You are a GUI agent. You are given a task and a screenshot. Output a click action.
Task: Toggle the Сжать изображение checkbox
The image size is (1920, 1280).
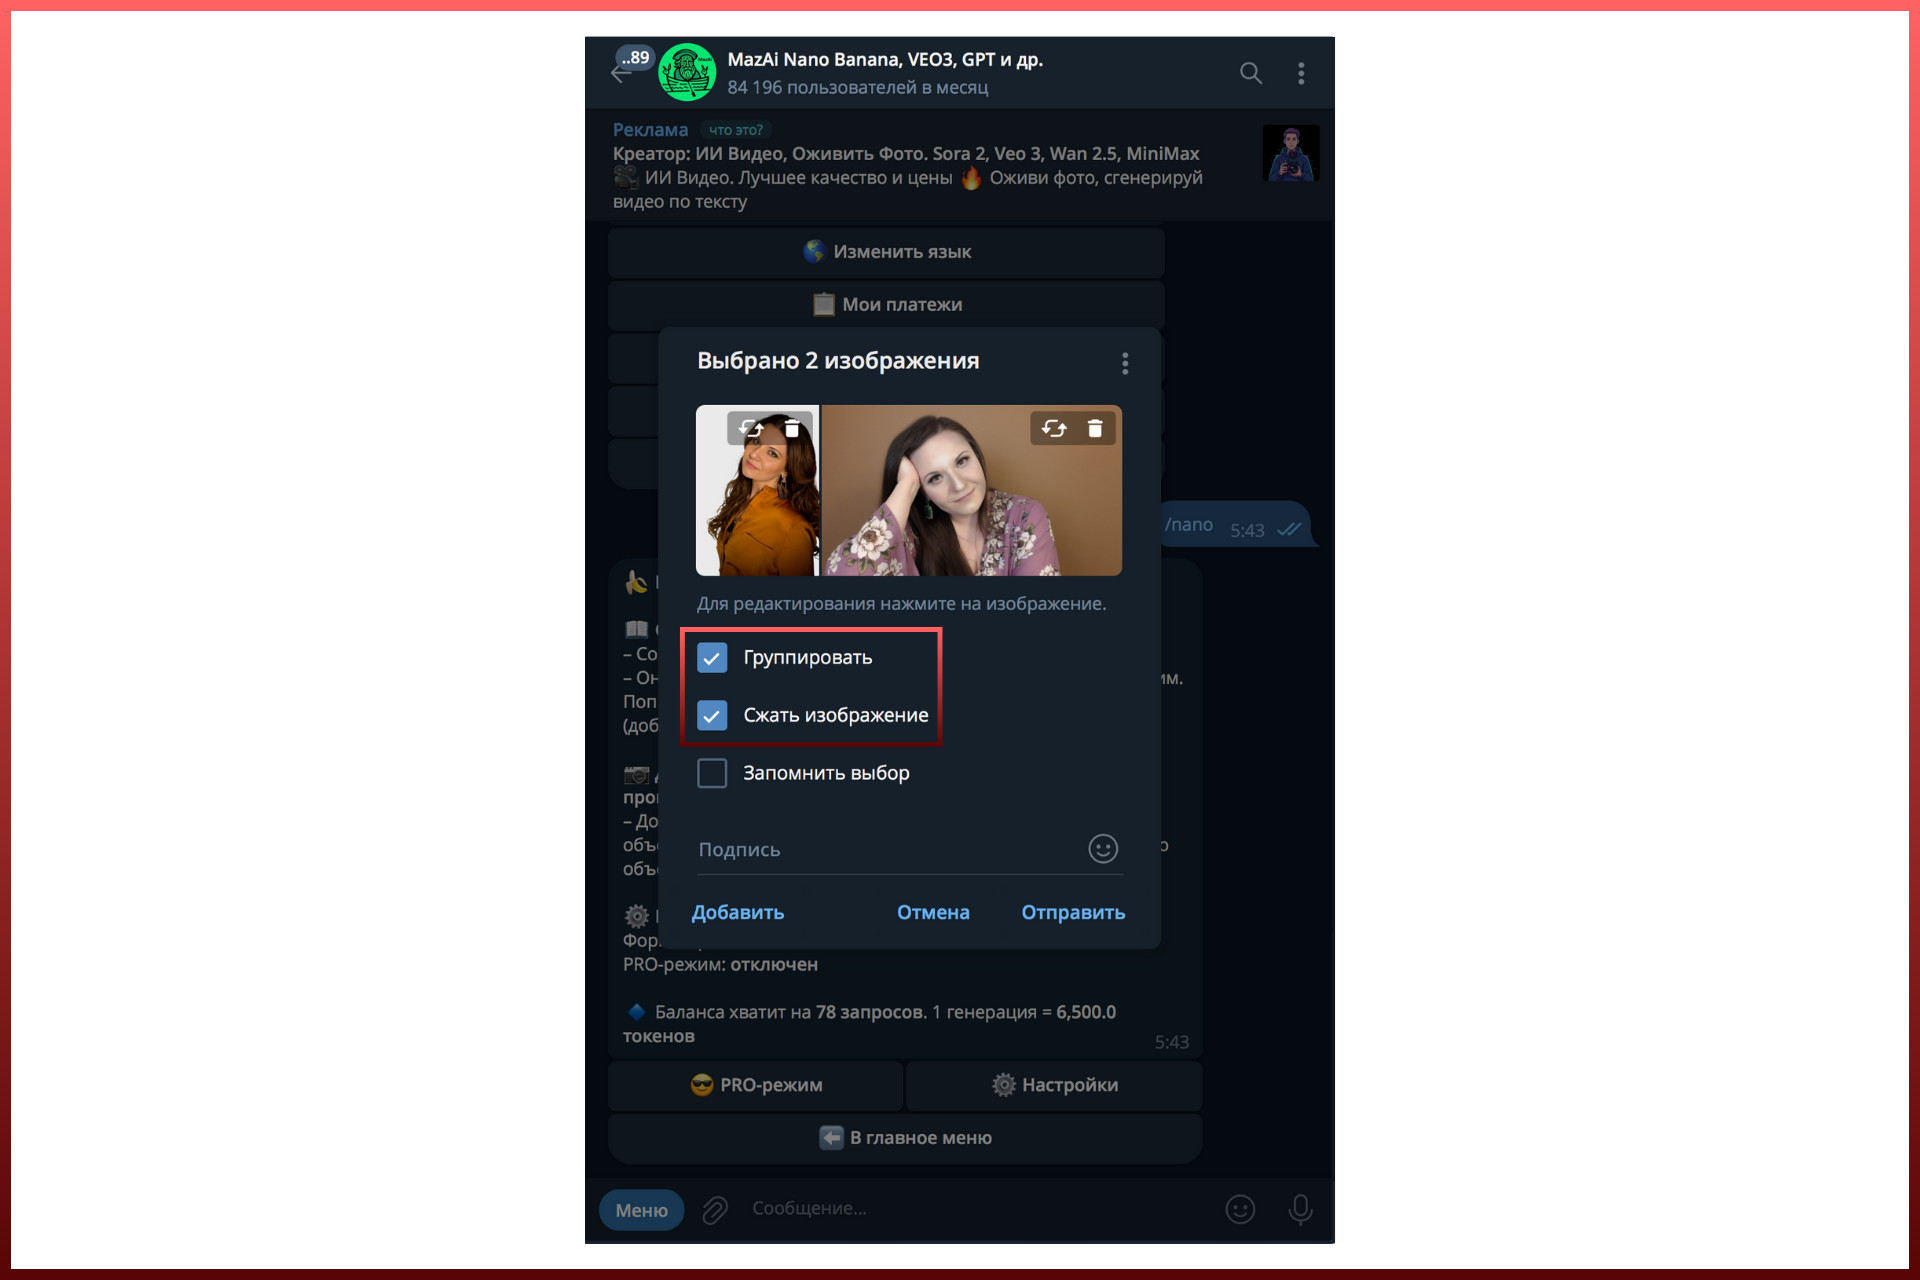pos(712,716)
